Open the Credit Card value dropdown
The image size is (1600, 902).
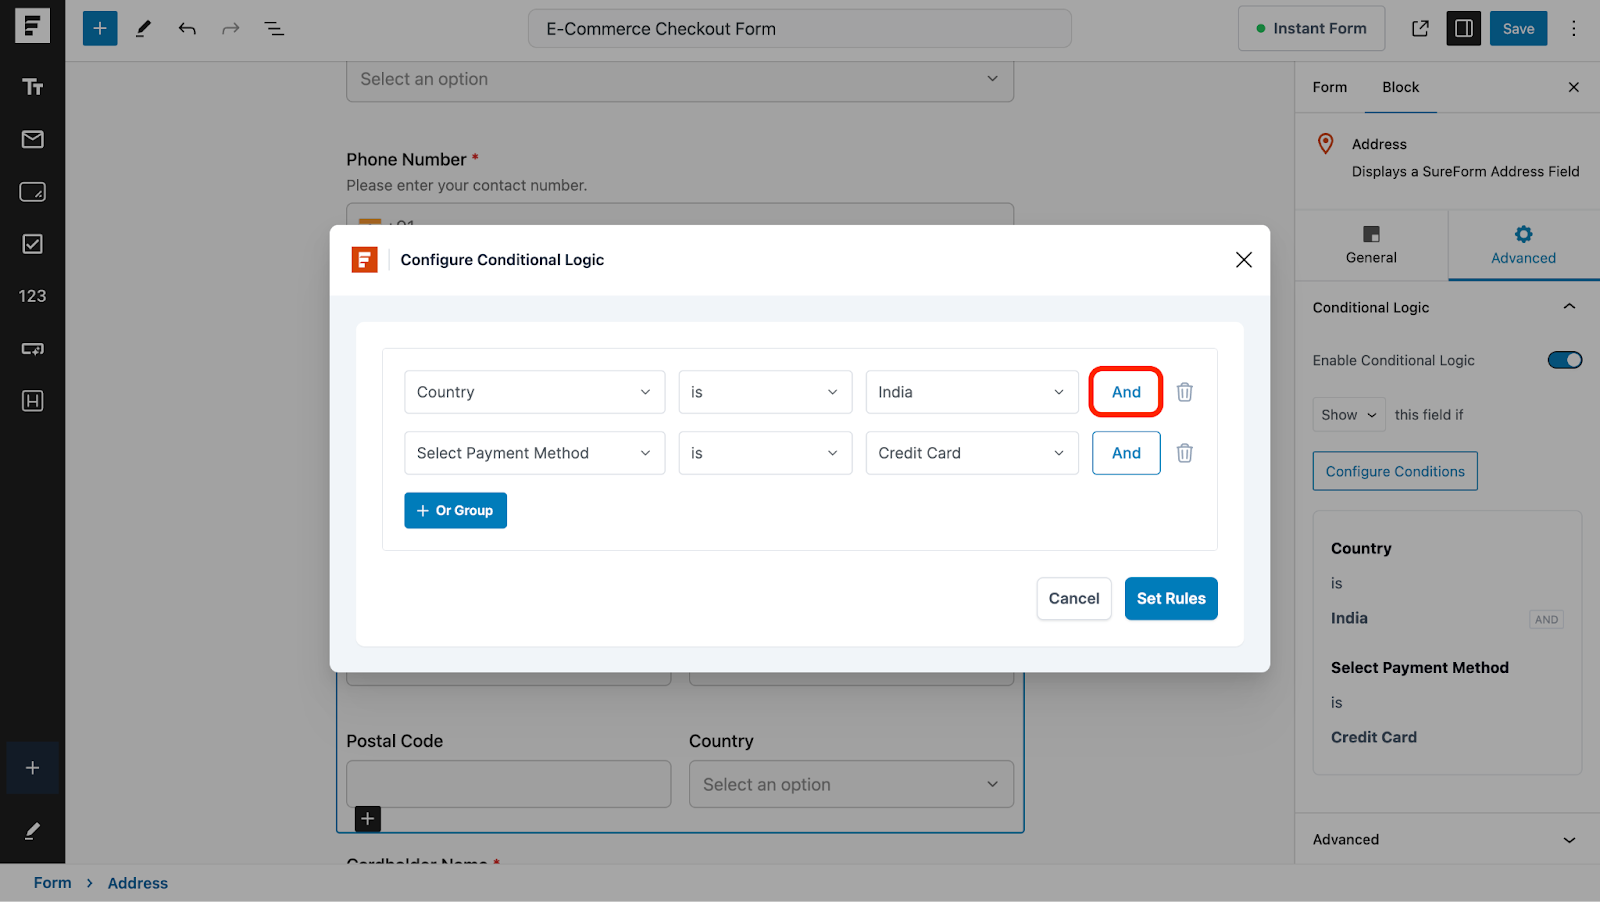(971, 453)
